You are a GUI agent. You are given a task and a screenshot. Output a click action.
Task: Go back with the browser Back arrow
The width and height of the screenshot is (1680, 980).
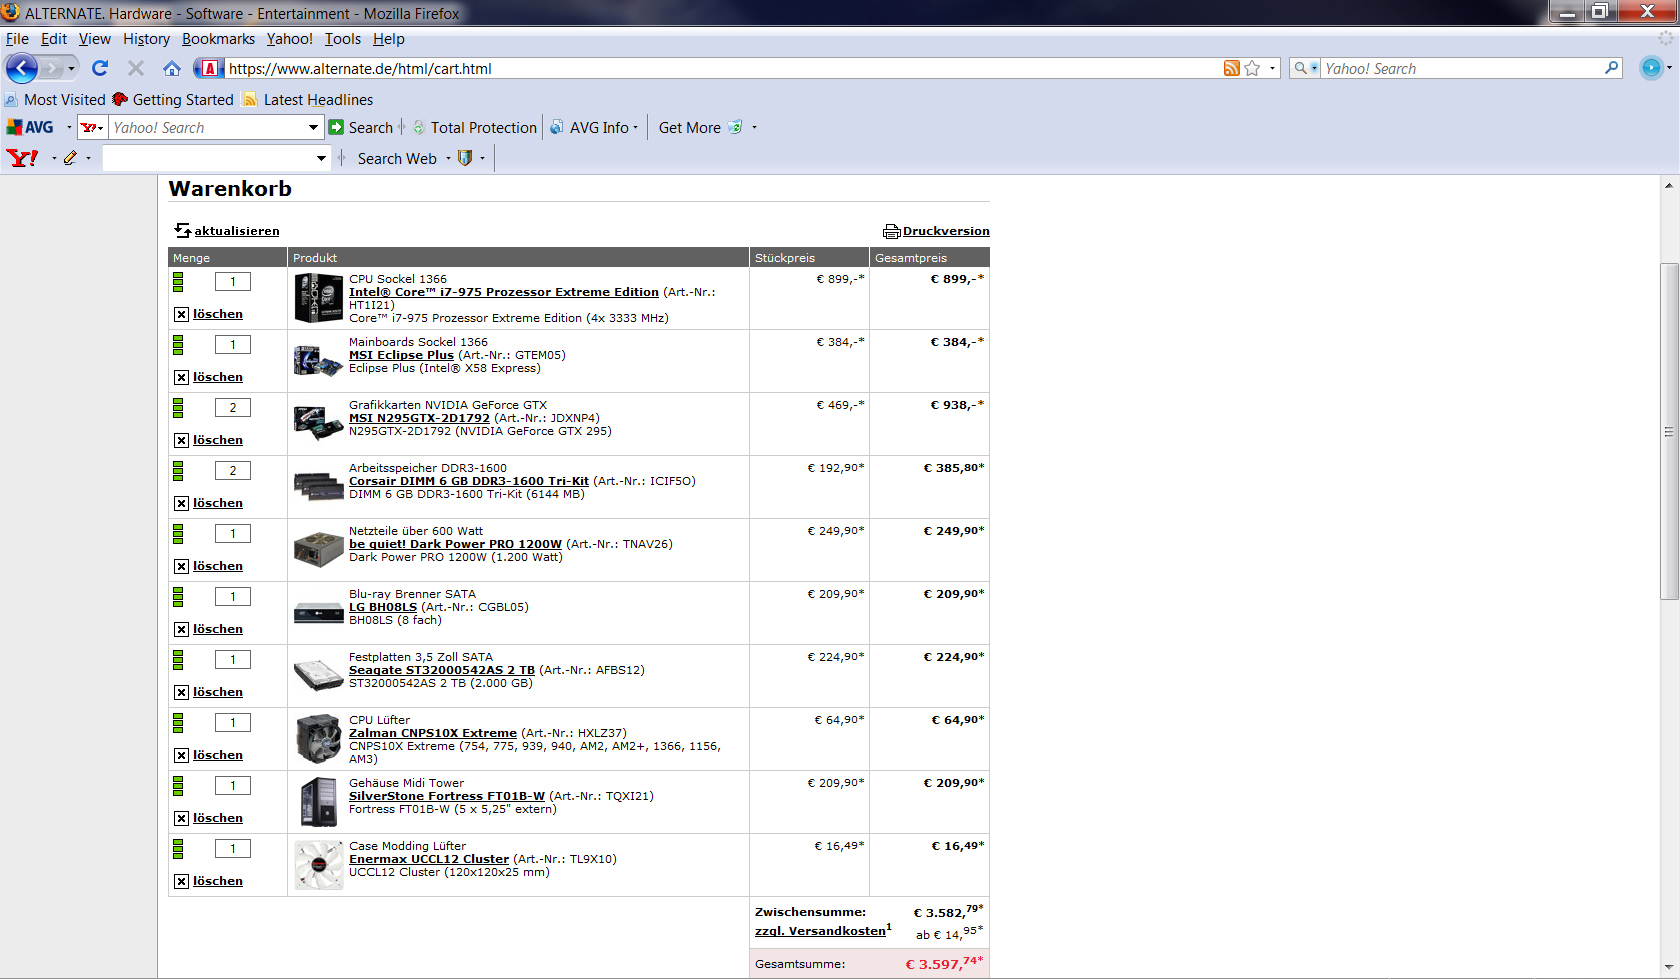[x=22, y=68]
